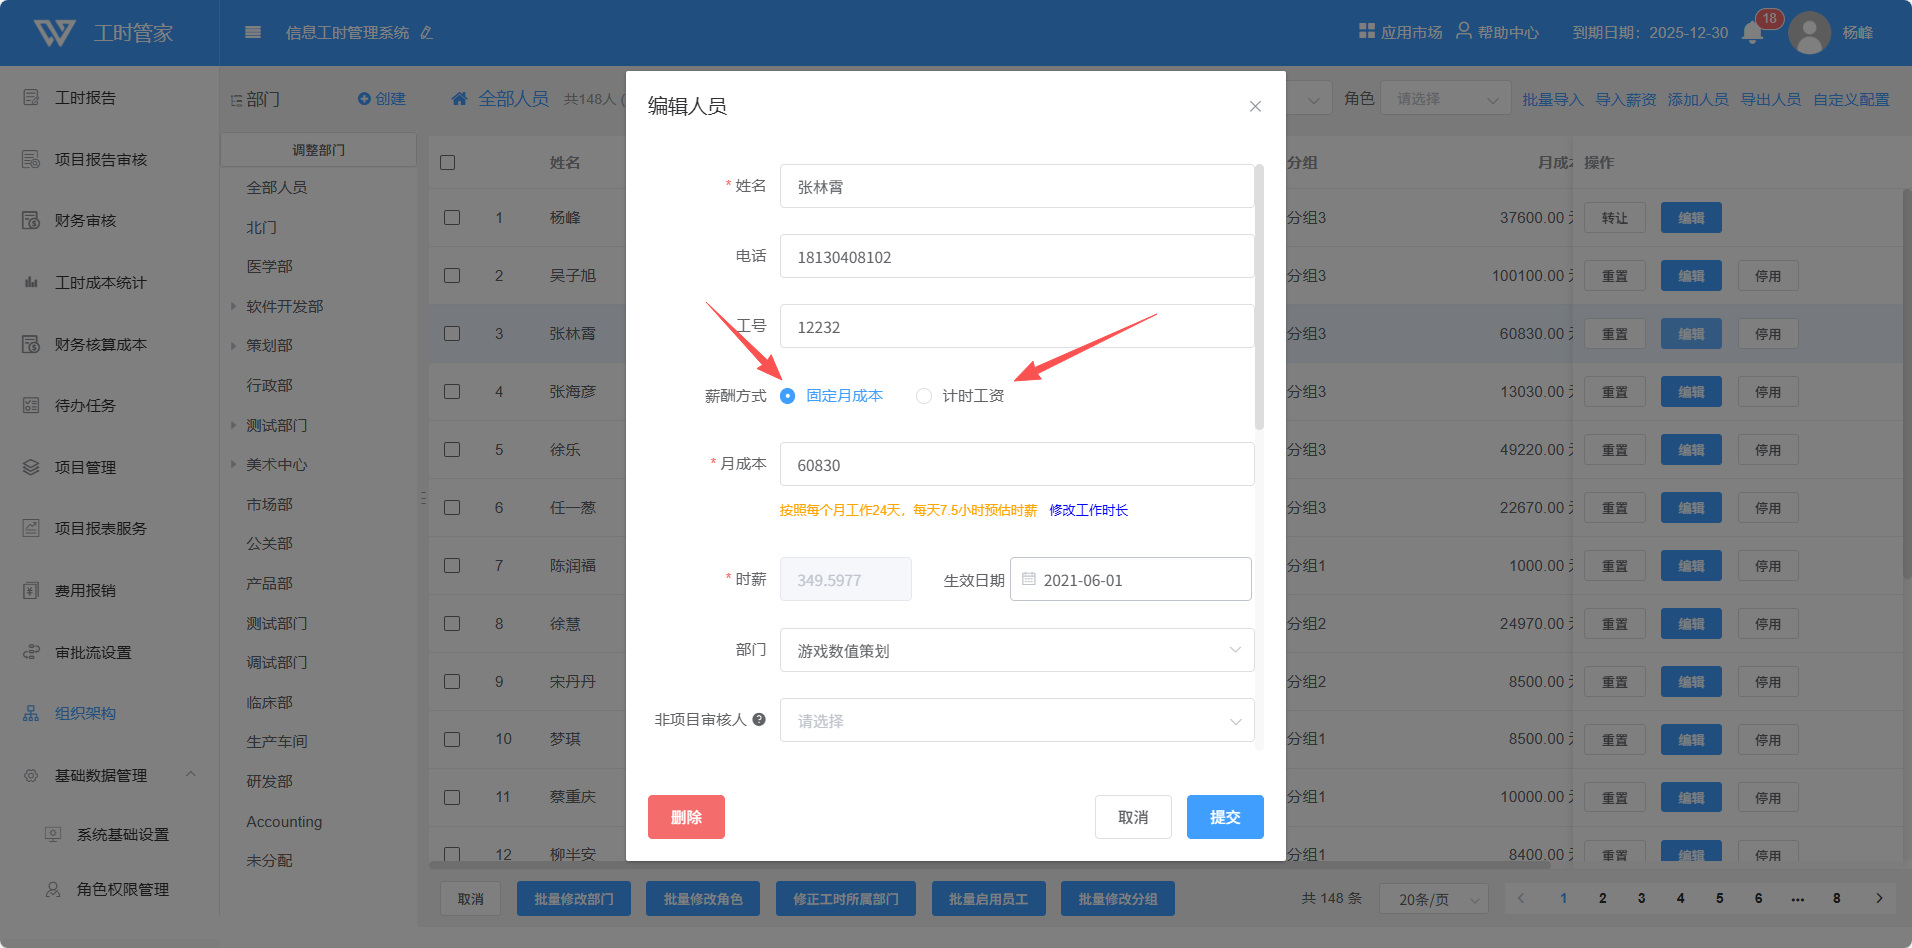Open 工时报告 in the sidebar
This screenshot has width=1912, height=948.
click(85, 98)
